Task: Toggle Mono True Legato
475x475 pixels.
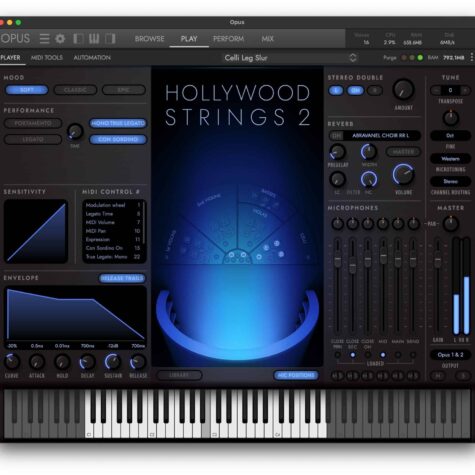Action: click(118, 123)
